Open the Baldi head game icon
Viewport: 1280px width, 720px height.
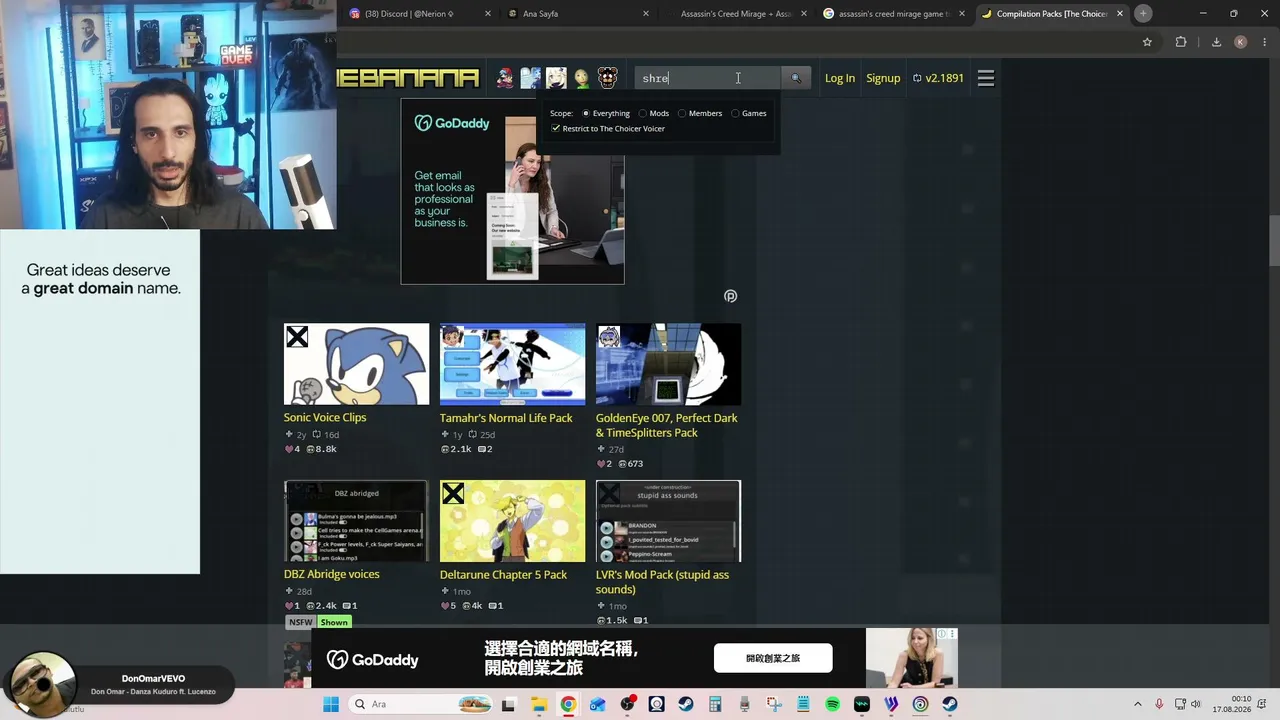[x=582, y=78]
